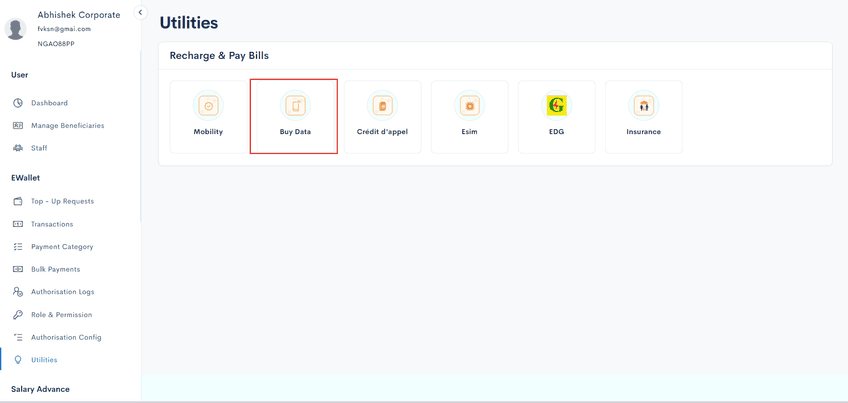Click the Esim chip icon
The width and height of the screenshot is (848, 403).
pyautogui.click(x=469, y=106)
